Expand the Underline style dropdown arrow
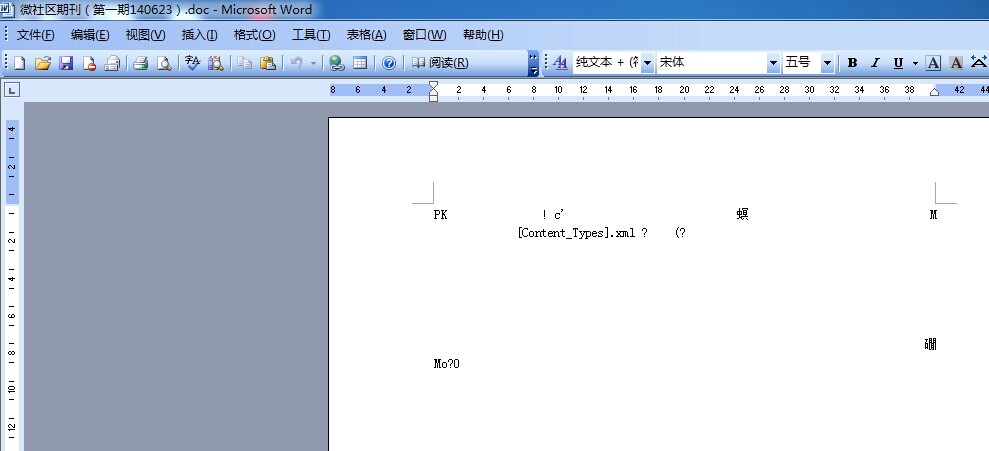Image resolution: width=989 pixels, height=451 pixels. pyautogui.click(x=915, y=63)
